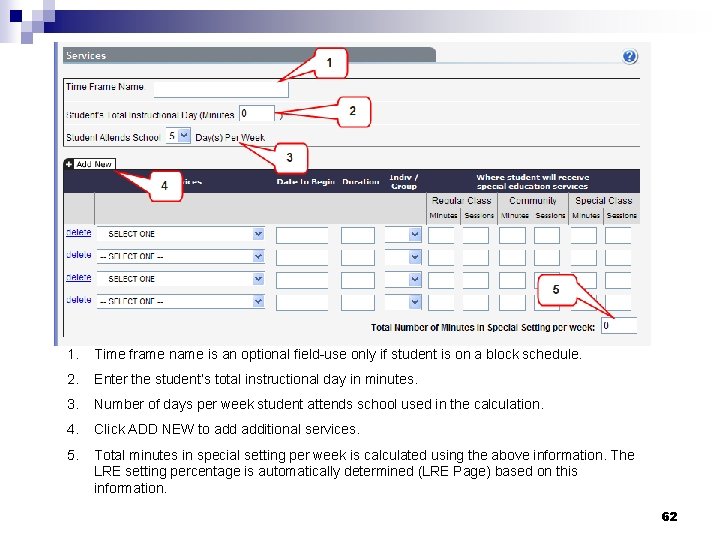Click third row Community Minutes field
This screenshot has height=540, width=720.
click(x=512, y=280)
